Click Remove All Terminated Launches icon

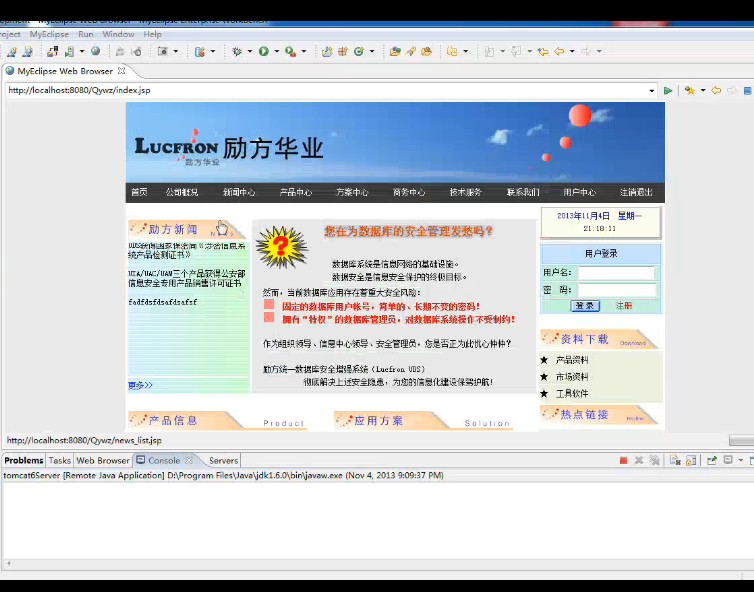pyautogui.click(x=654, y=461)
